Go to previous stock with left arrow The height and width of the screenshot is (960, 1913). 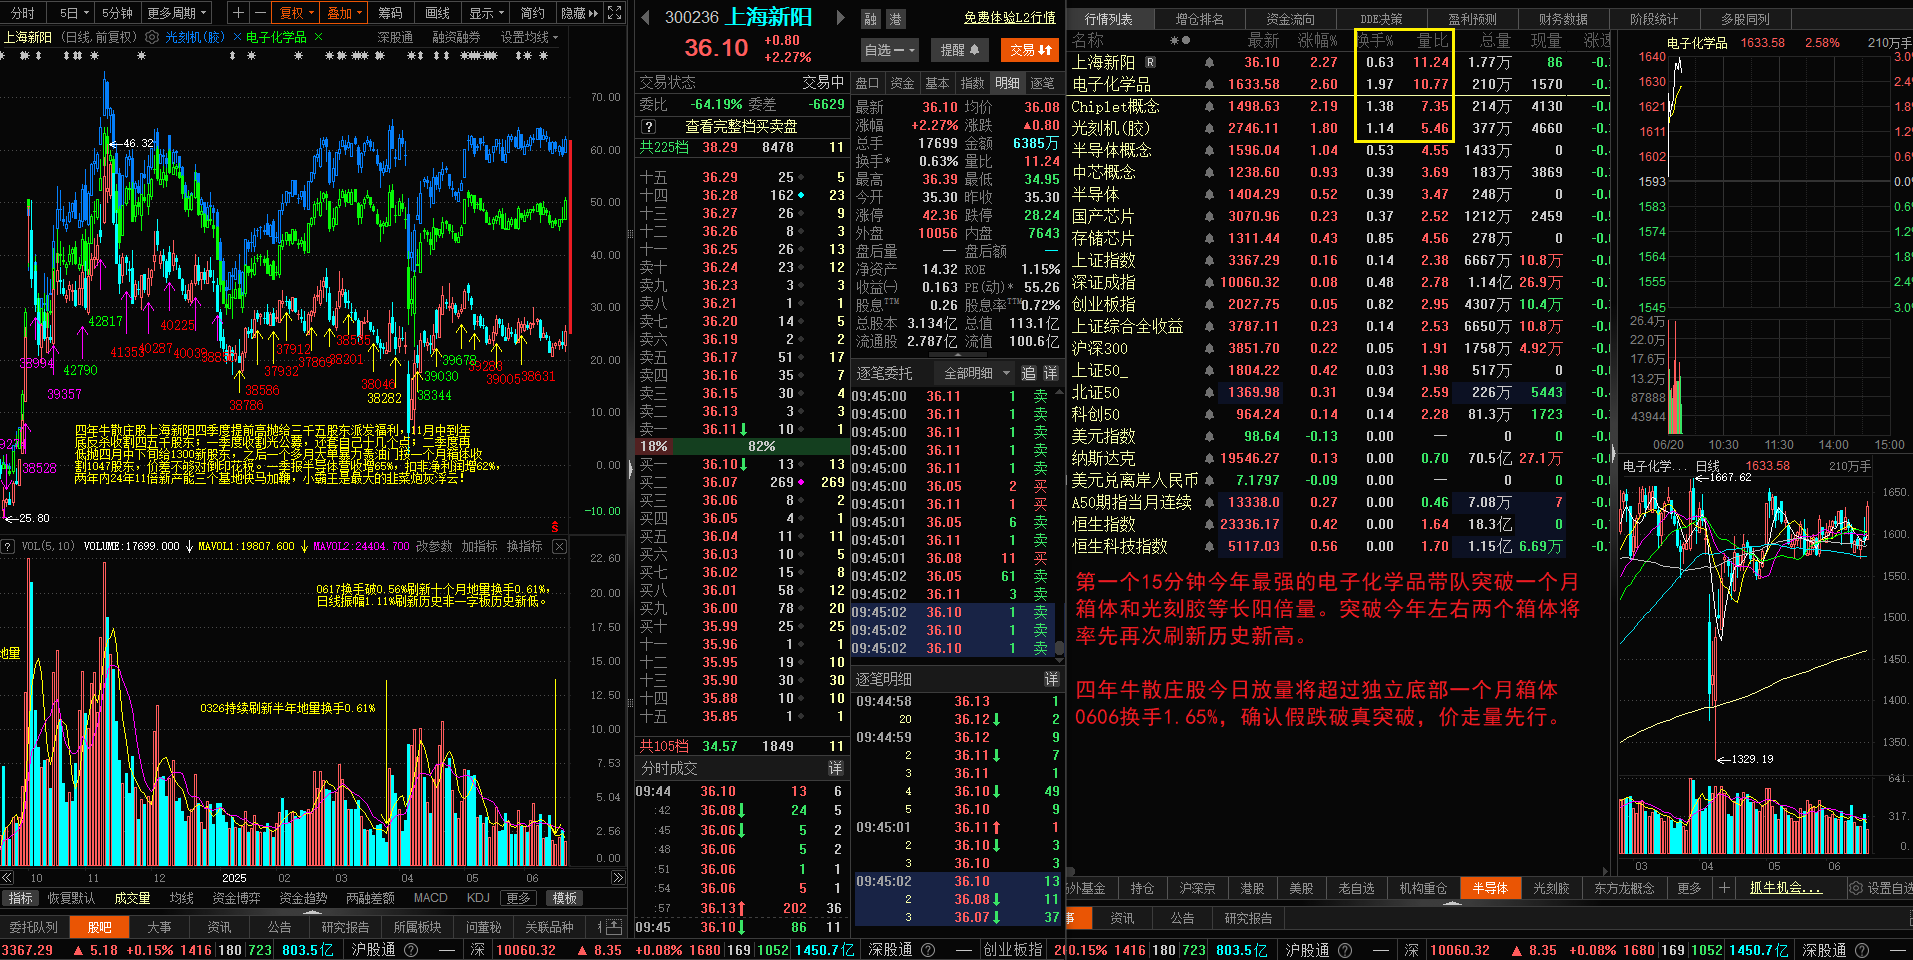645,17
